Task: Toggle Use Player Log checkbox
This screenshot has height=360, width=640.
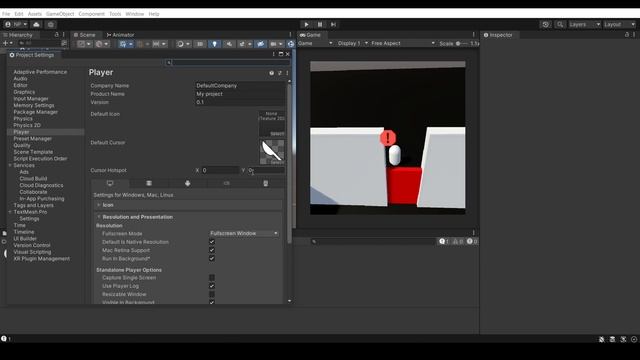Action: [x=212, y=286]
